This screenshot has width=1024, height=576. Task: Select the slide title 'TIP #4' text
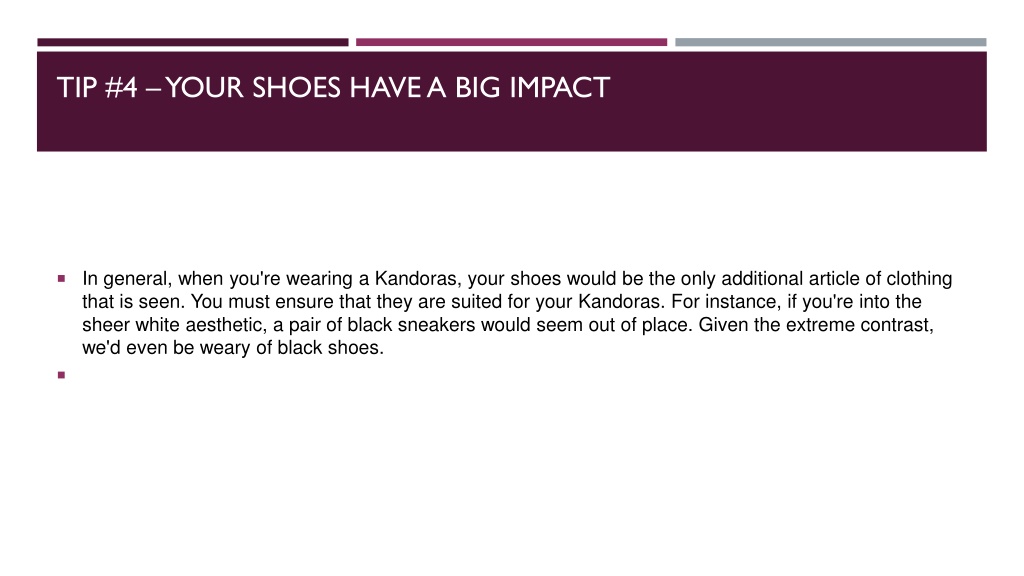pyautogui.click(x=97, y=88)
